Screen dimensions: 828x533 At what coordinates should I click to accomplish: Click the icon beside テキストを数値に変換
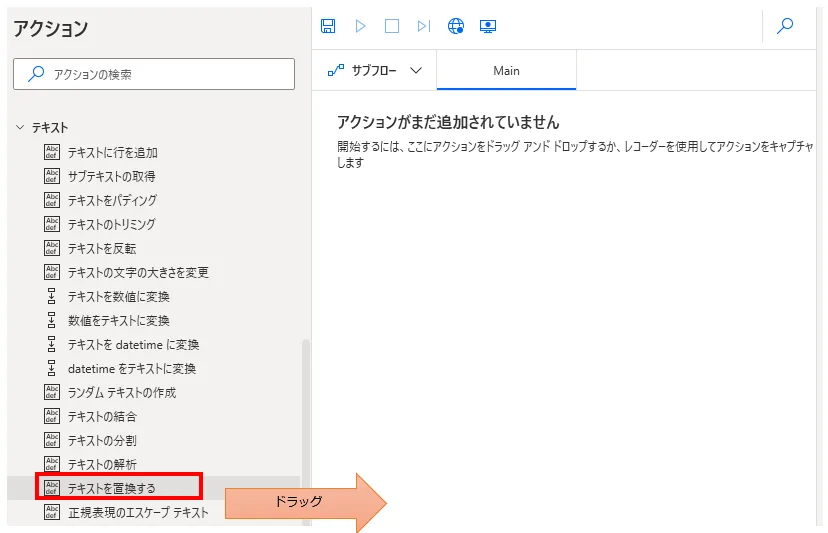(52, 297)
